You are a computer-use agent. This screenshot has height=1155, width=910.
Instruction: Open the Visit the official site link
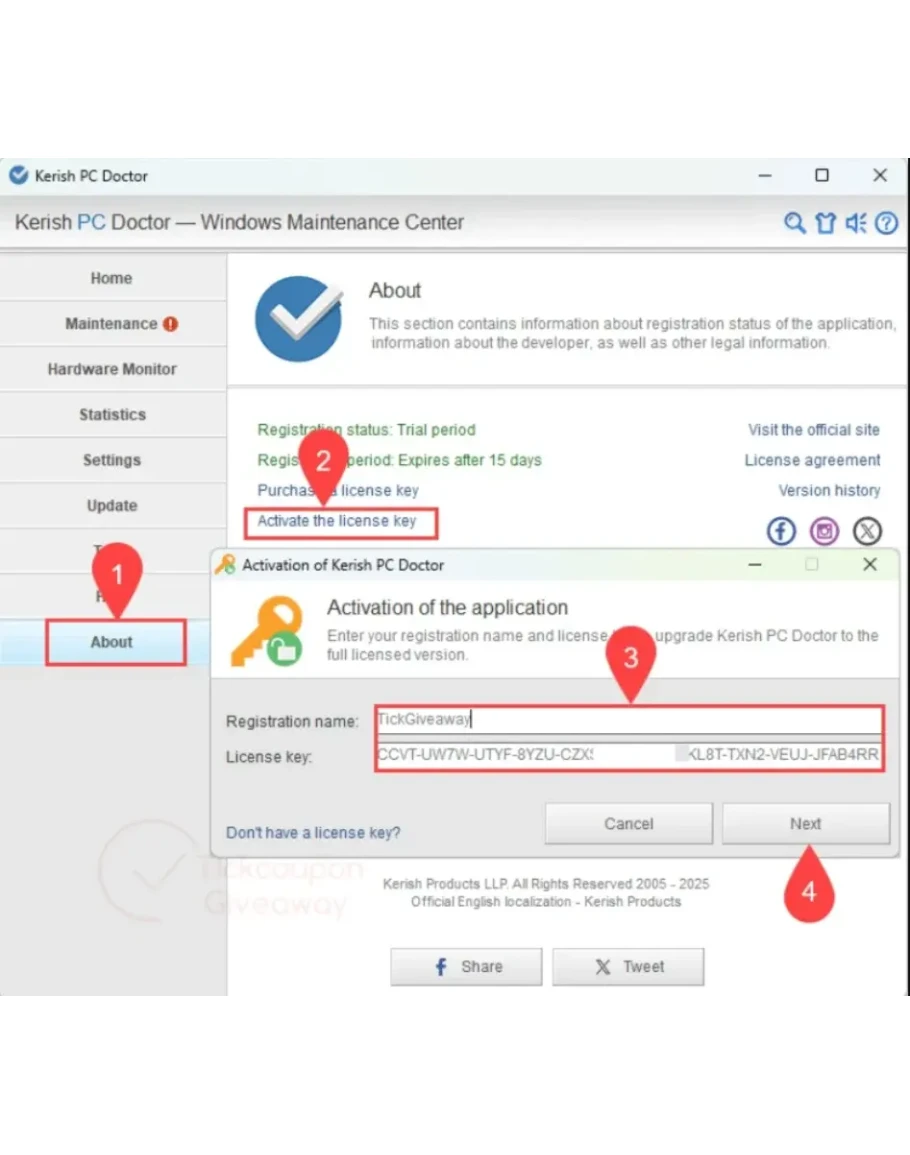(x=813, y=430)
